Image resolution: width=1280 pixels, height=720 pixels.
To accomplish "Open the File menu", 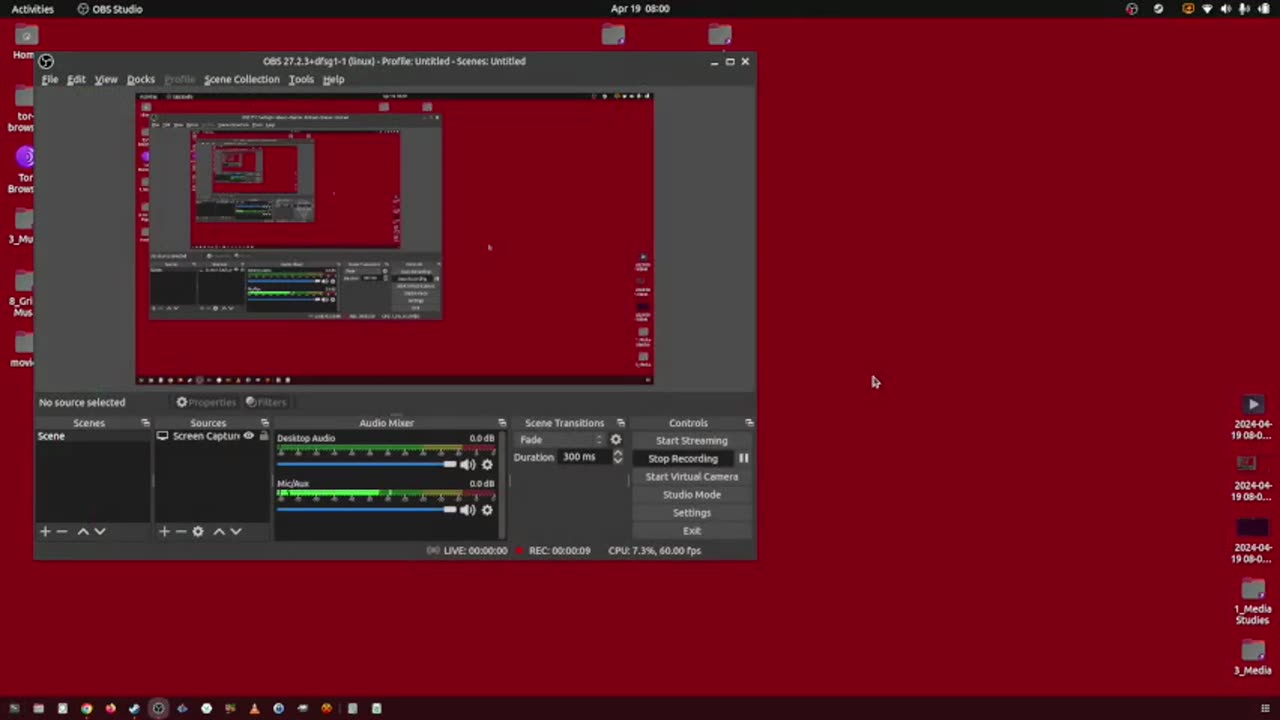I will coord(49,80).
